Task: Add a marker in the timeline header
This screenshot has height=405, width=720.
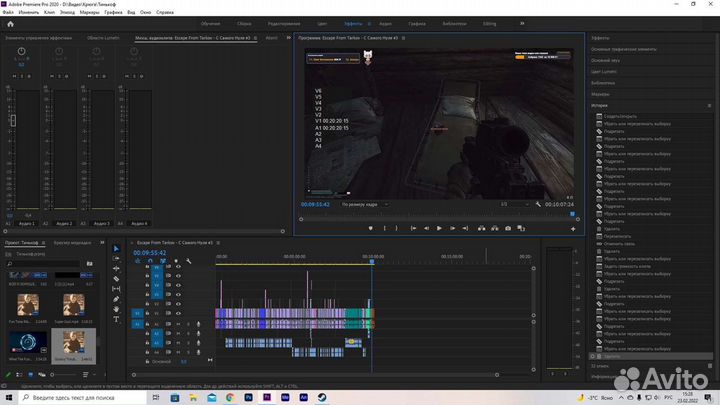Action: (176, 261)
